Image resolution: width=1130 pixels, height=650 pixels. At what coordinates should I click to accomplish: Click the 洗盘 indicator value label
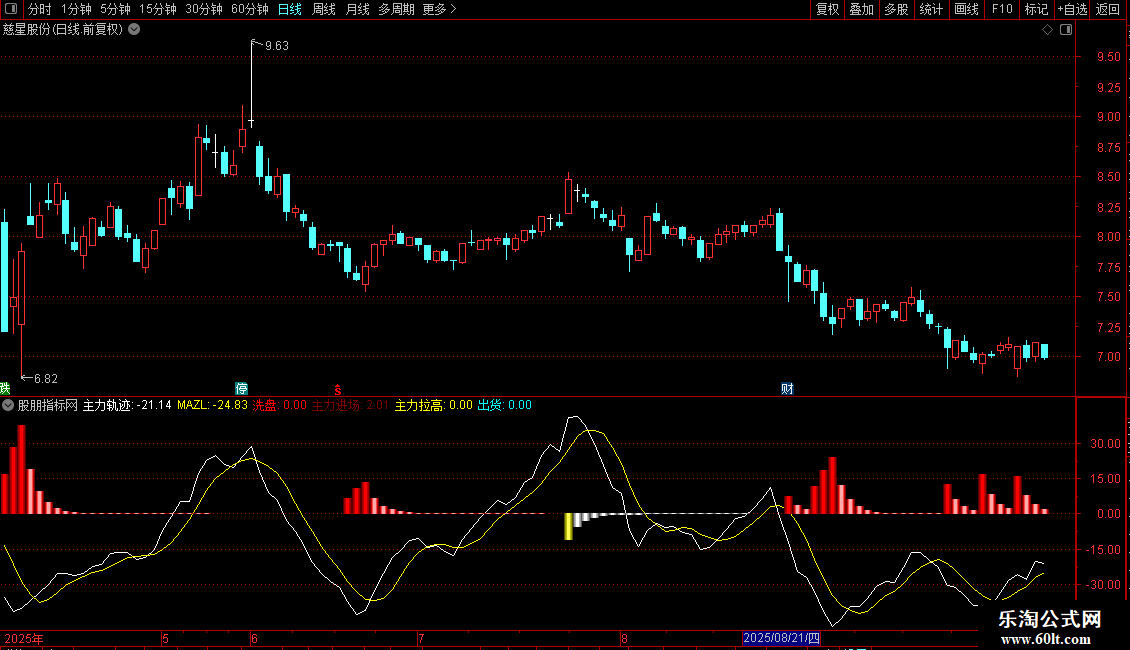click(280, 405)
